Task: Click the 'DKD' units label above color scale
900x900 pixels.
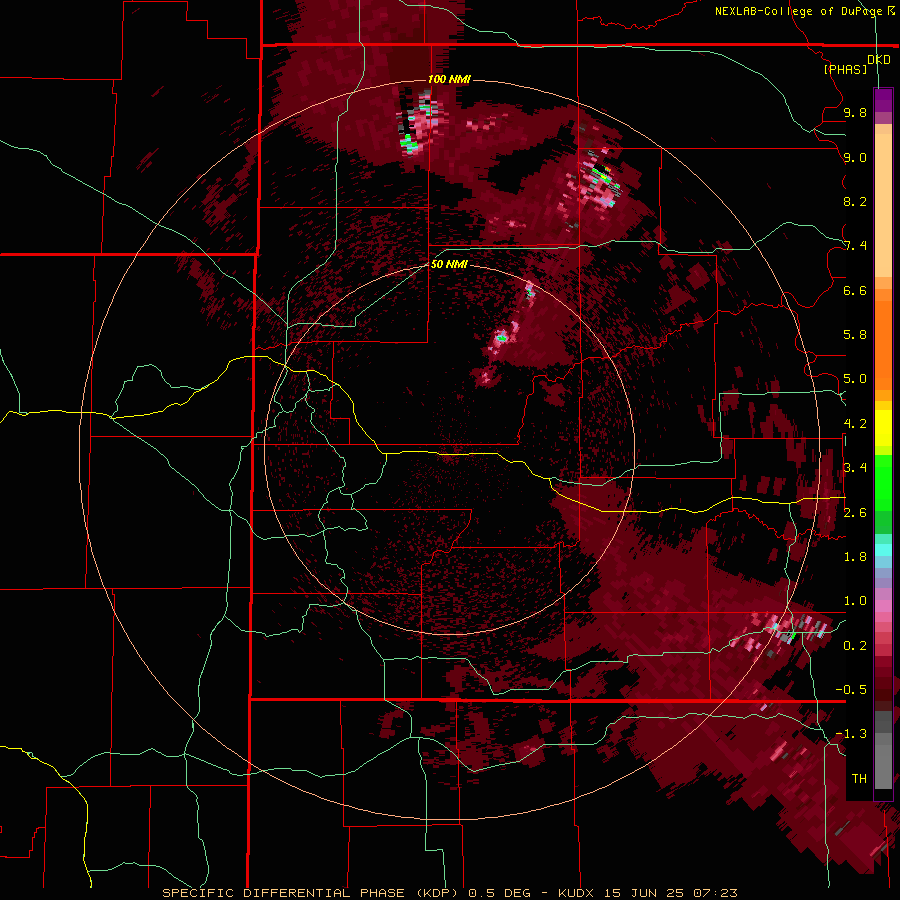Action: [x=879, y=60]
